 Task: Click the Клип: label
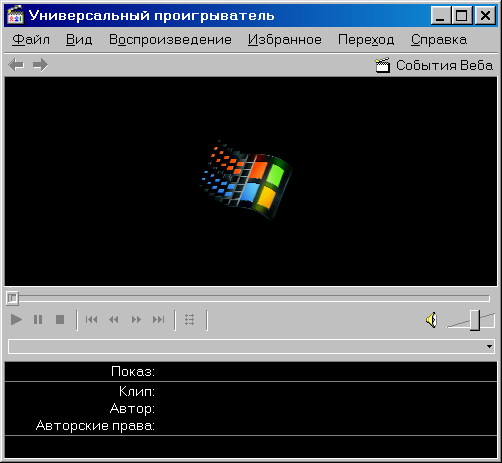pos(137,391)
